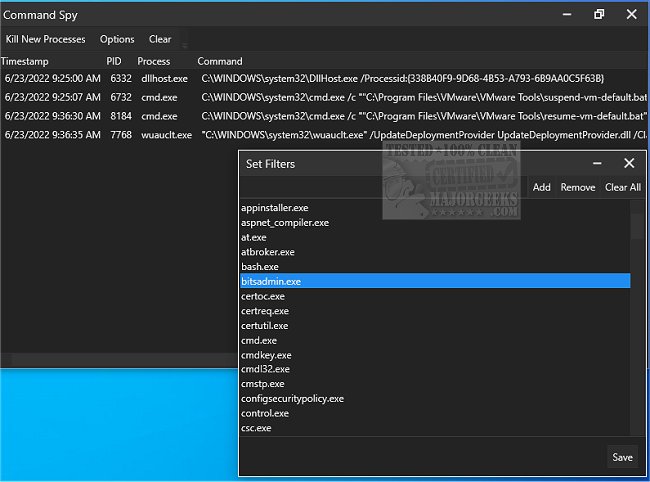Select the wuauclt.exe process row

(325, 135)
